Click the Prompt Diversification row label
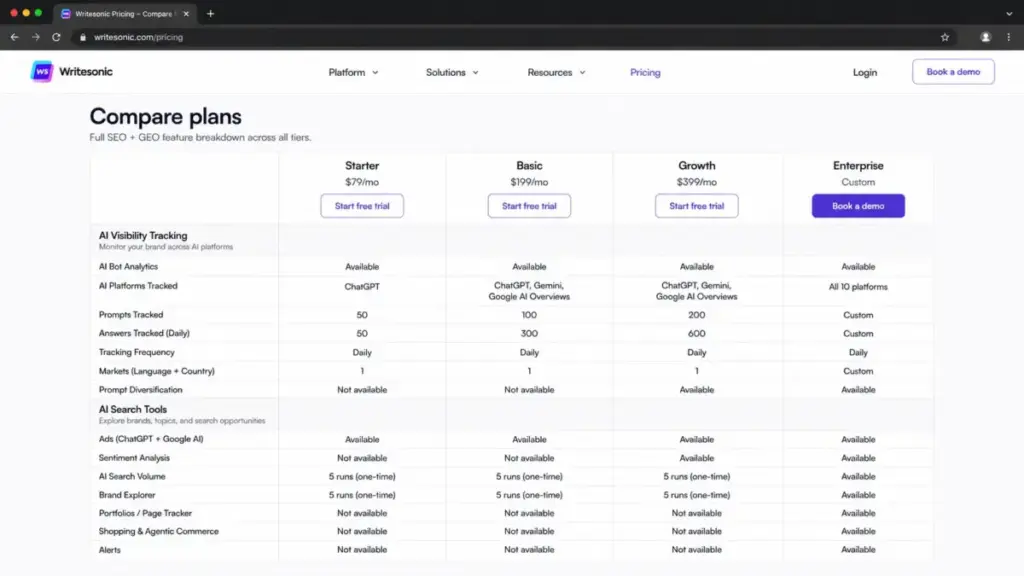 point(140,390)
